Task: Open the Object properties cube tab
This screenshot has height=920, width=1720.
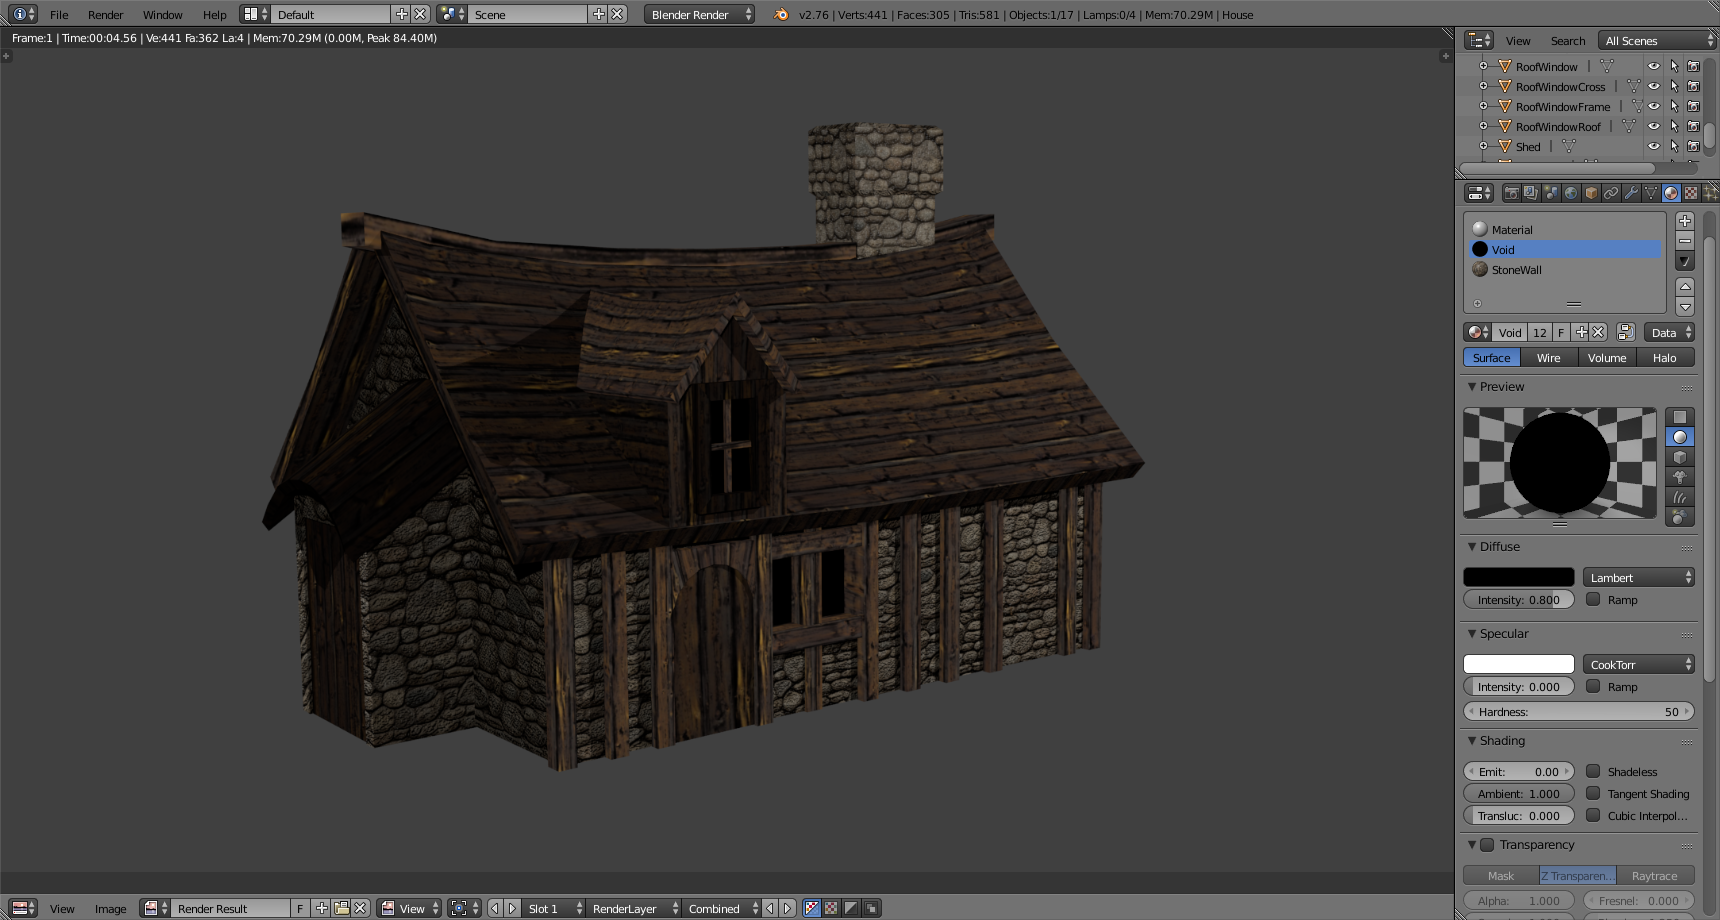Action: coord(1591,193)
